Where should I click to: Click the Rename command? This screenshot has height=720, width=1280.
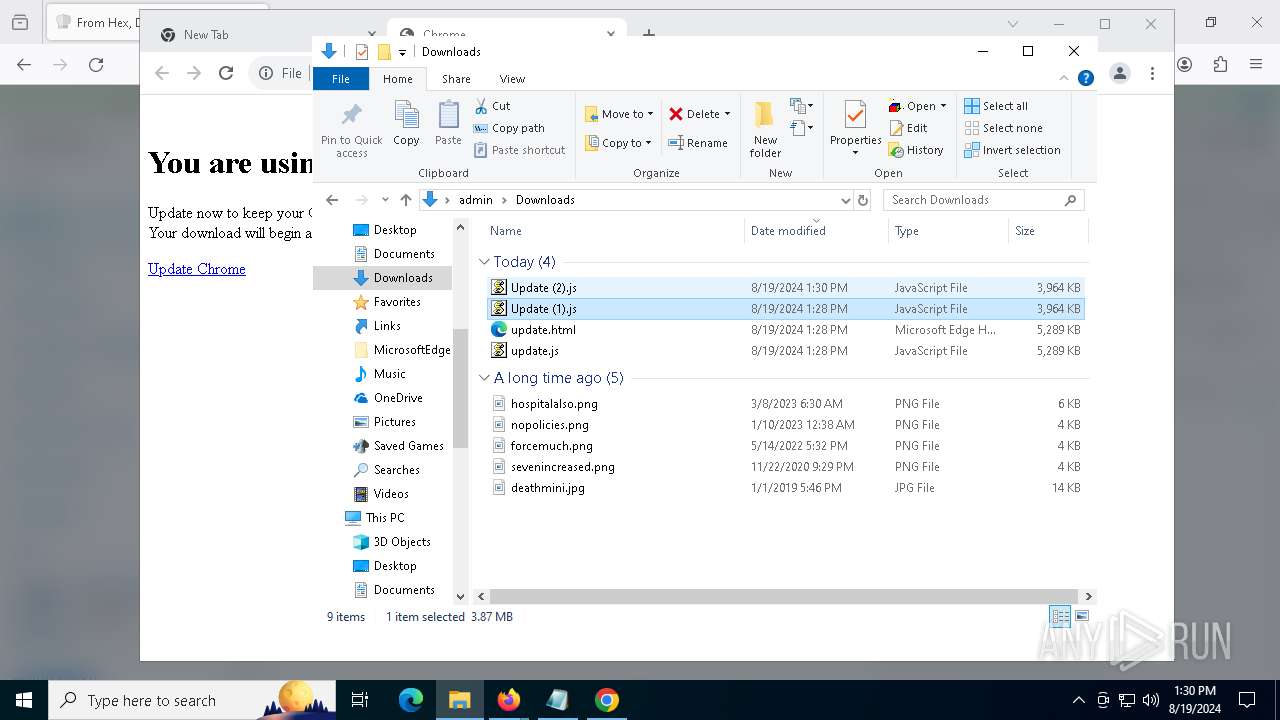(698, 143)
